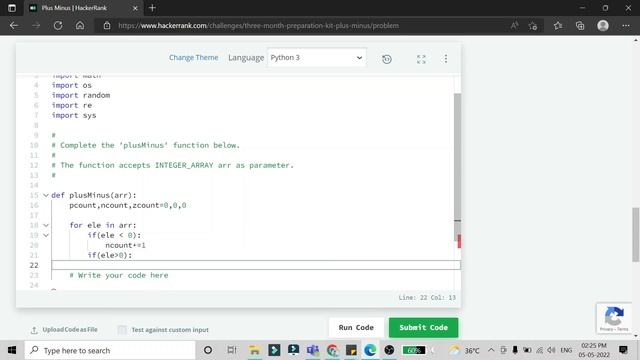Viewport: 640px width, 360px height.
Task: Open OBS Studio from taskbar
Action: (389, 350)
